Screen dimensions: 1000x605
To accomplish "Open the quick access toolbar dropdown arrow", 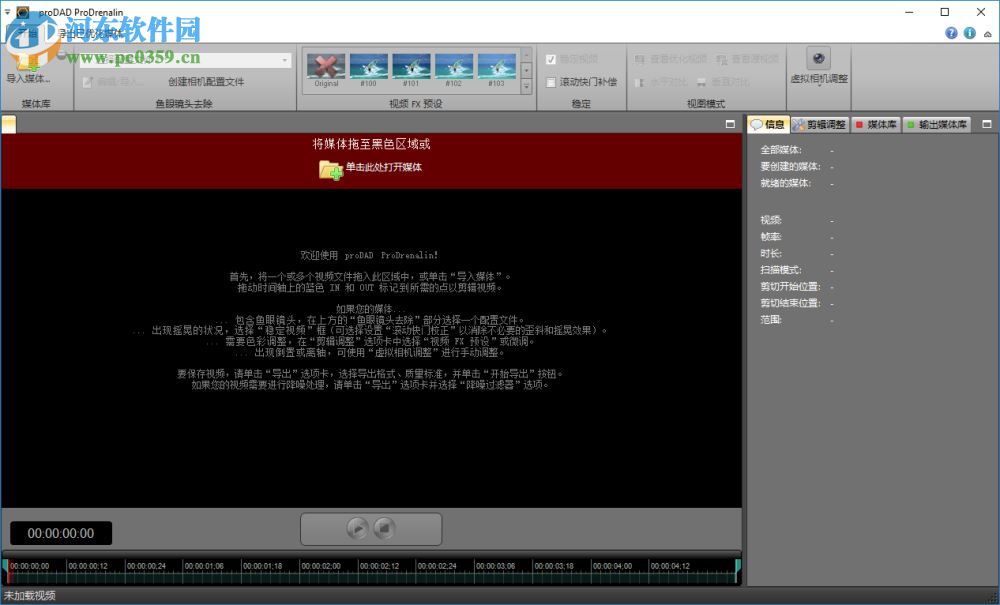I will coord(7,11).
